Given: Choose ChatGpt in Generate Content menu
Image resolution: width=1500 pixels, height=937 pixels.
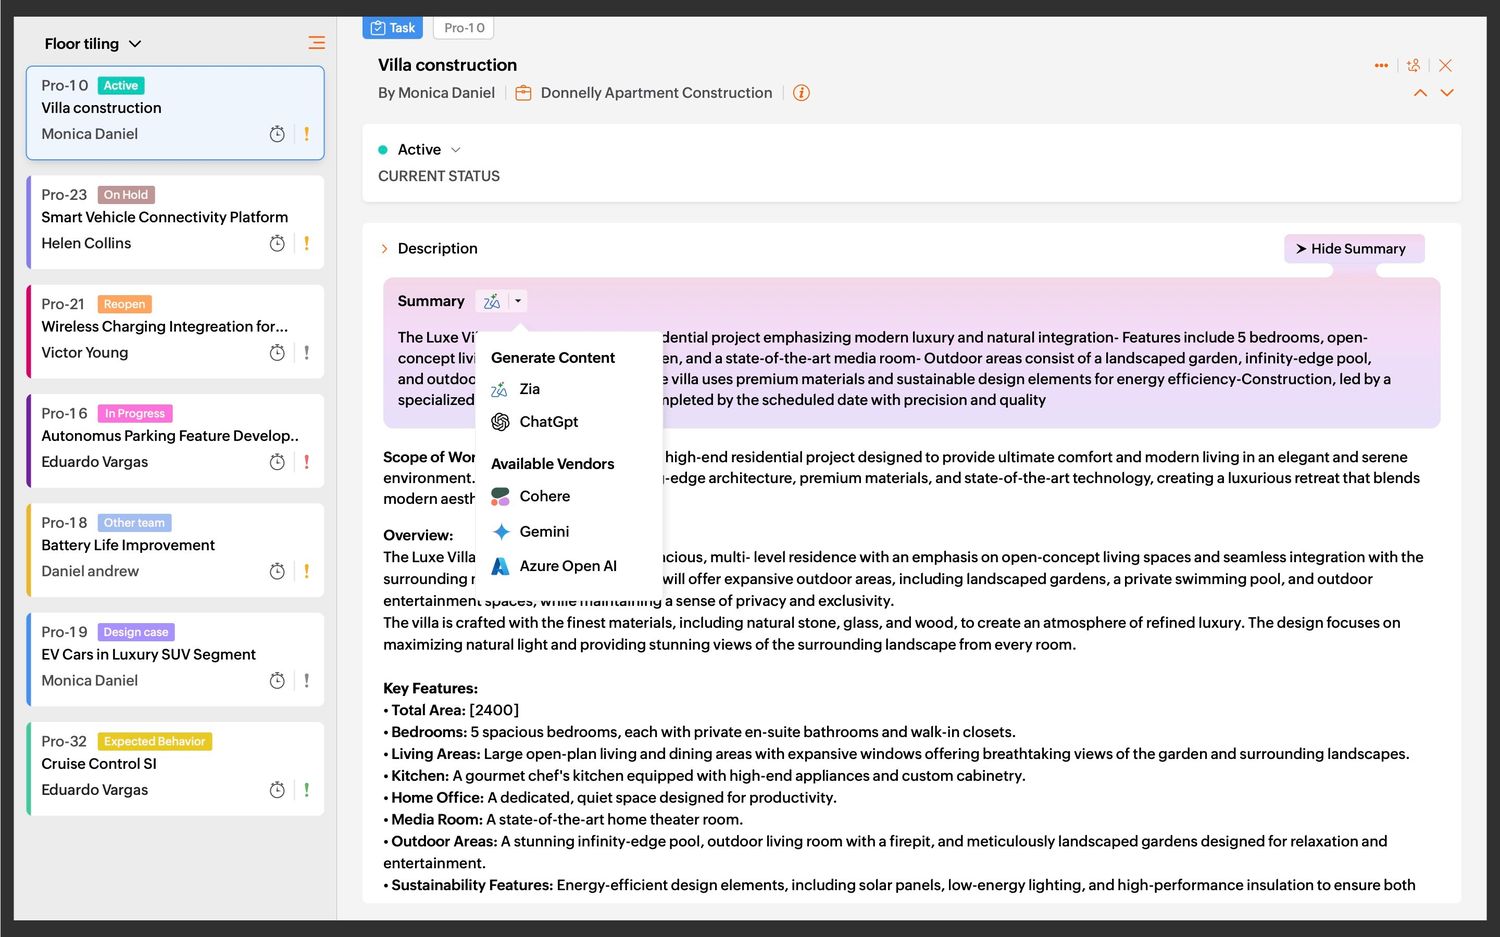Looking at the screenshot, I should pos(548,422).
